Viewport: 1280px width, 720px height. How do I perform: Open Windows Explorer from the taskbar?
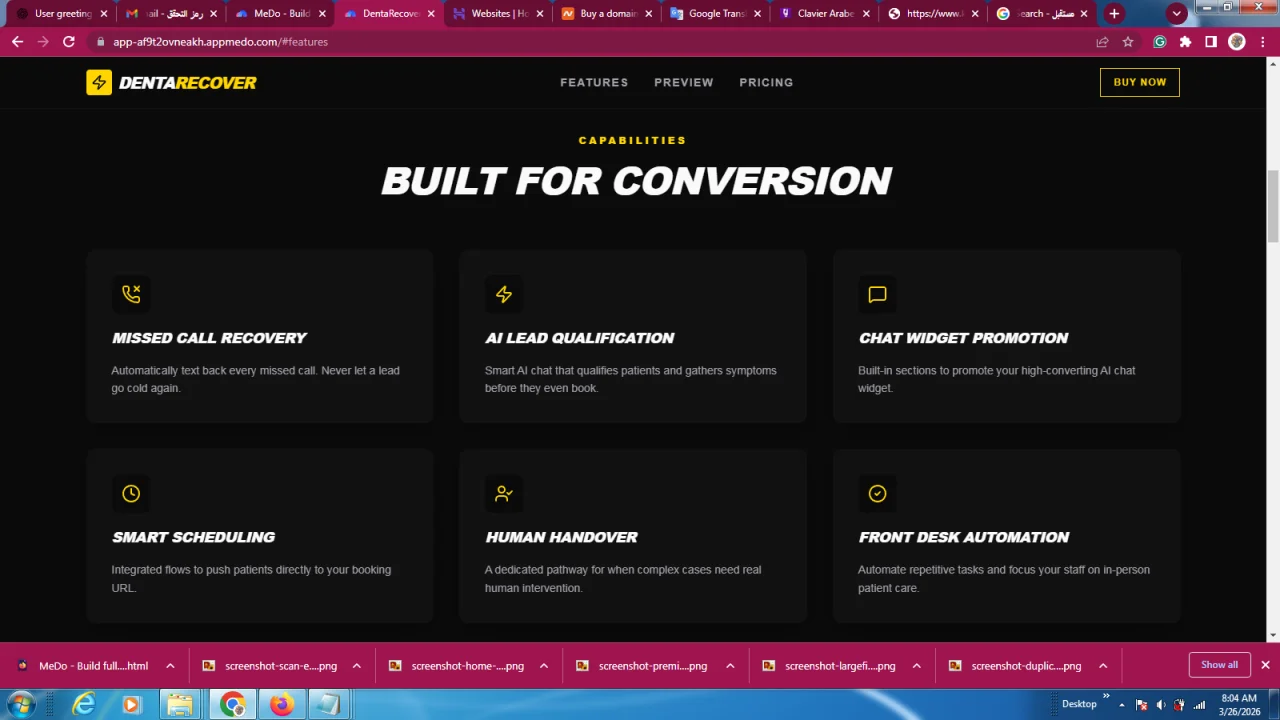(180, 705)
